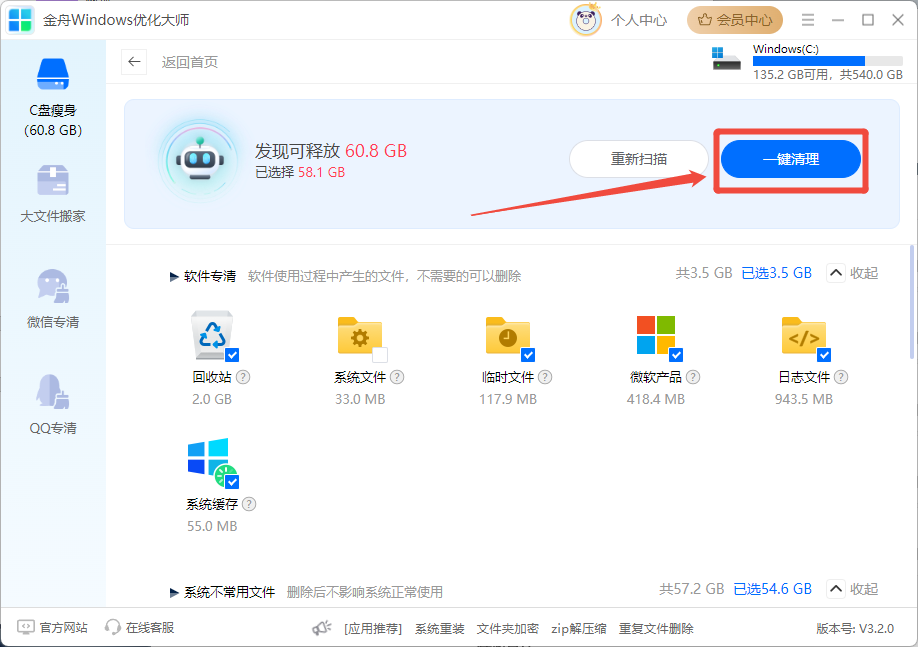Click the 官方网站 monitor icon

[x=26, y=628]
